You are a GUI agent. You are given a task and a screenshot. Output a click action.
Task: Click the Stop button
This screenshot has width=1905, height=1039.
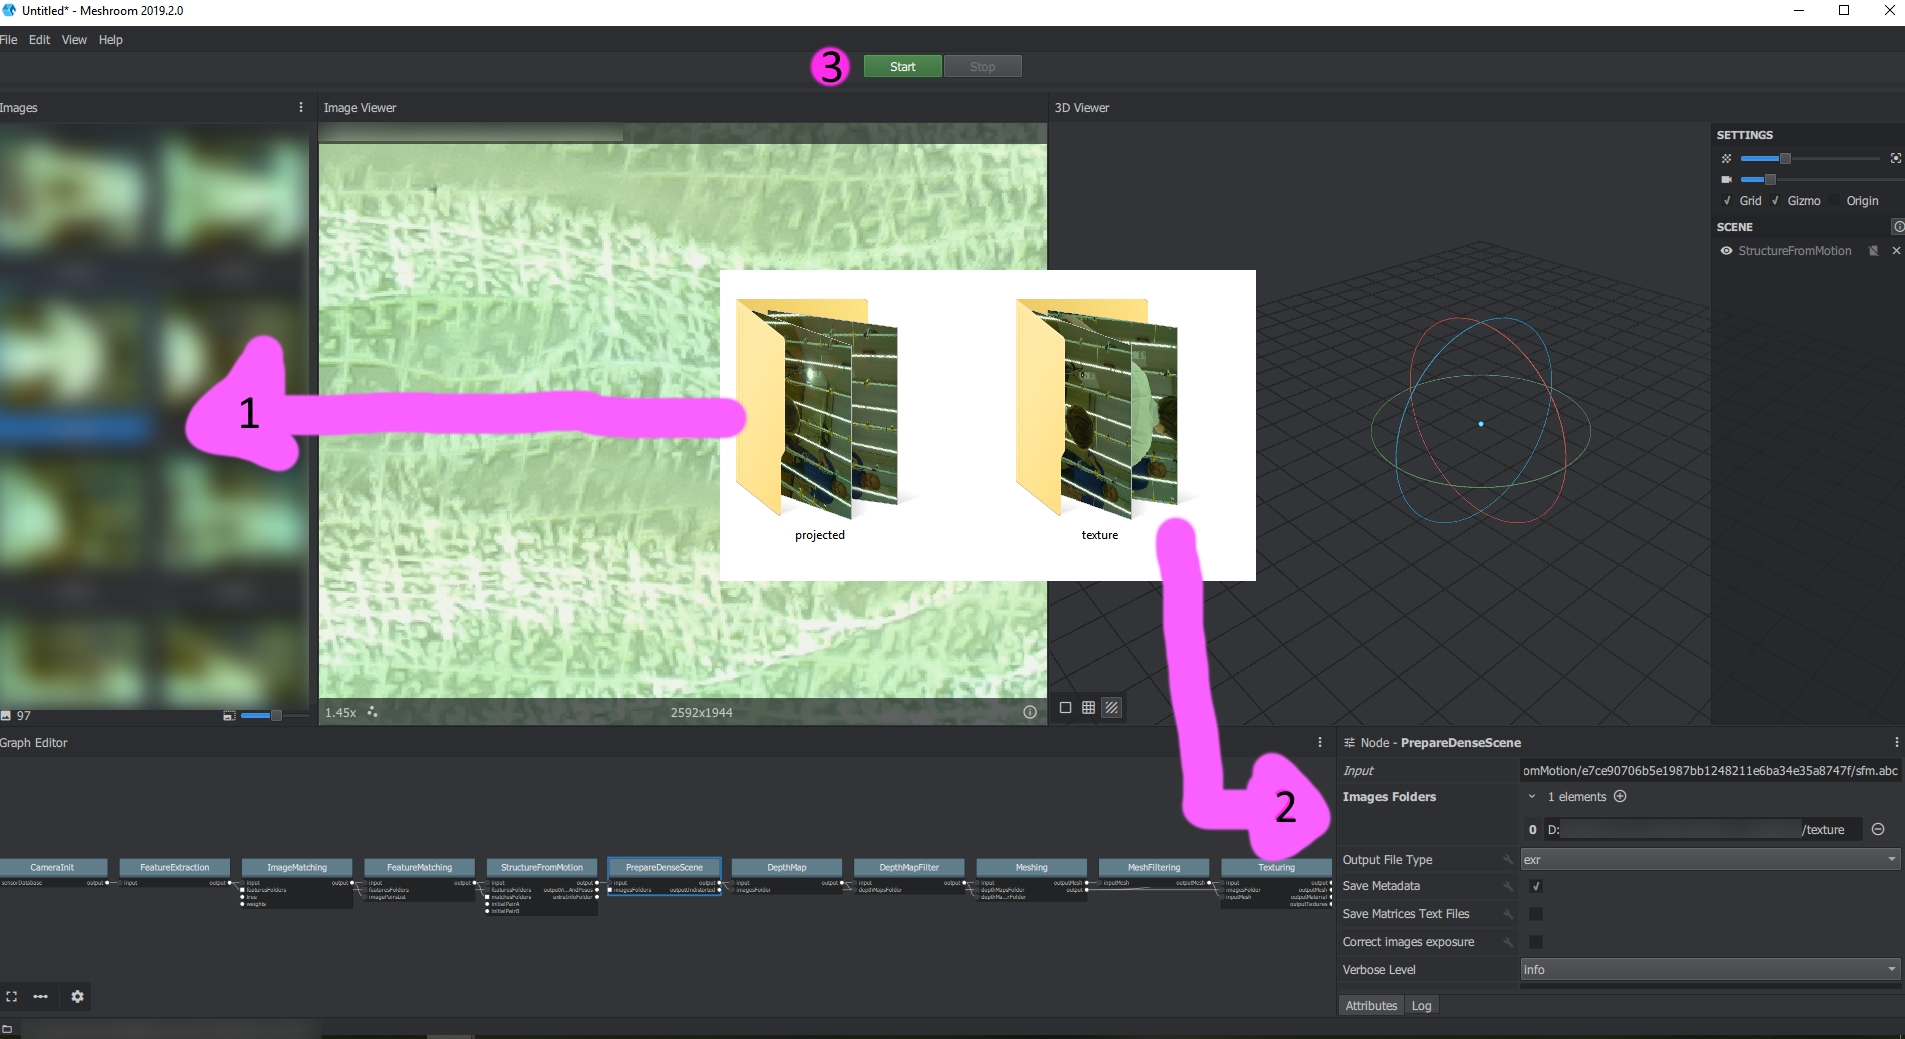[982, 67]
